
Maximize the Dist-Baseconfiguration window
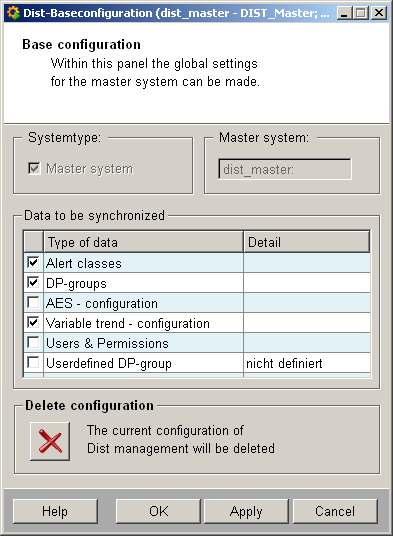(361, 13)
